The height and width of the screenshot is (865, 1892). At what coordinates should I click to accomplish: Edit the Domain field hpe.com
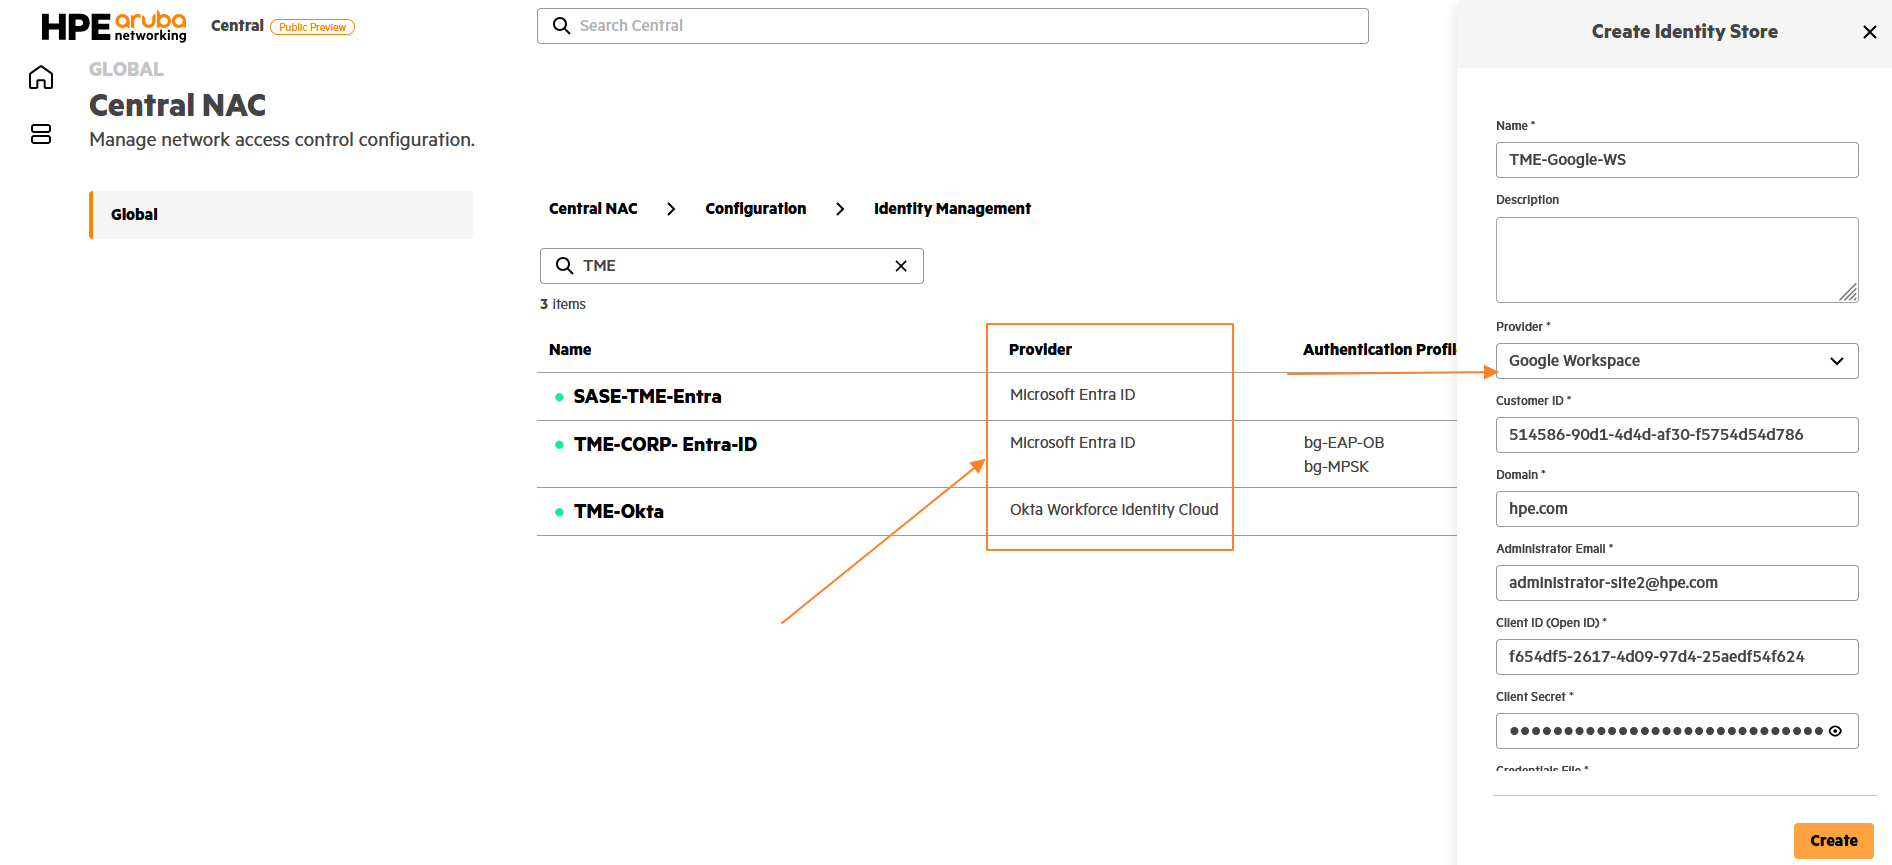[1677, 509]
